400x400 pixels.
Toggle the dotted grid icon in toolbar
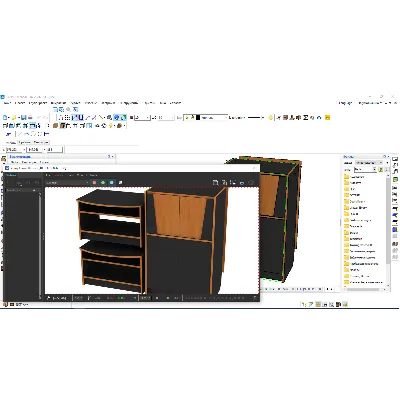(68, 117)
